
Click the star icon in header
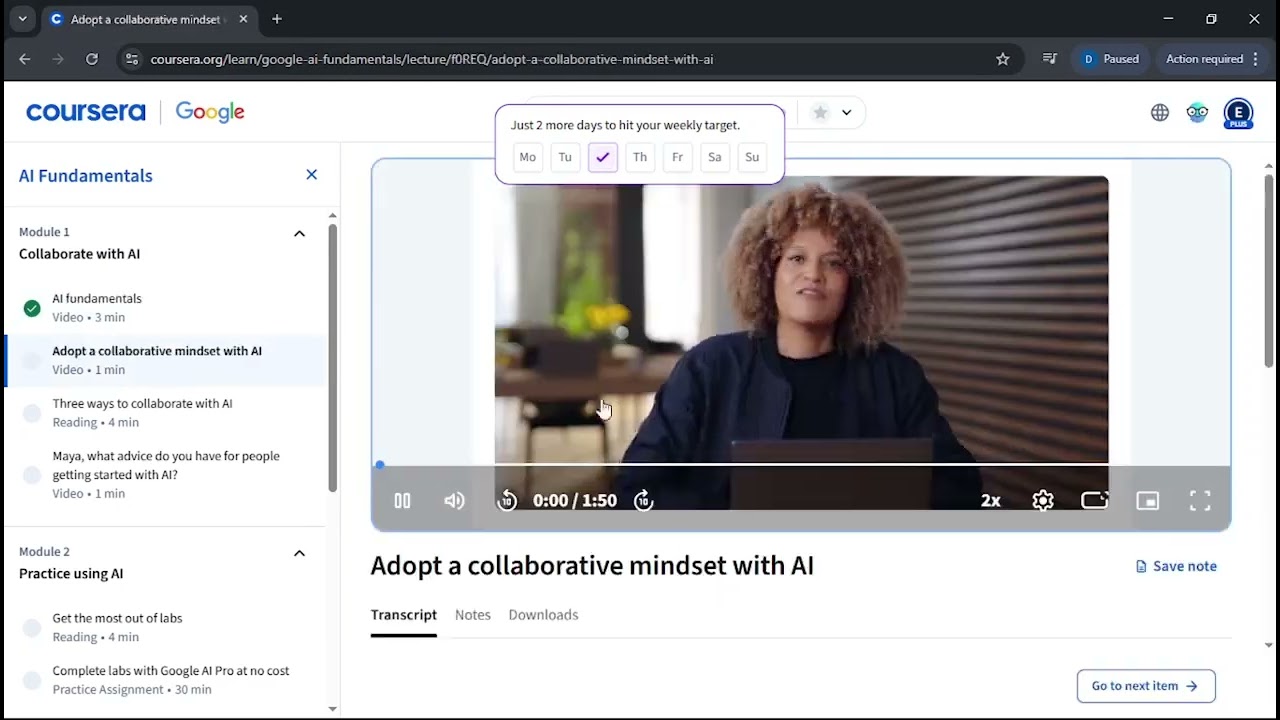click(x=820, y=112)
